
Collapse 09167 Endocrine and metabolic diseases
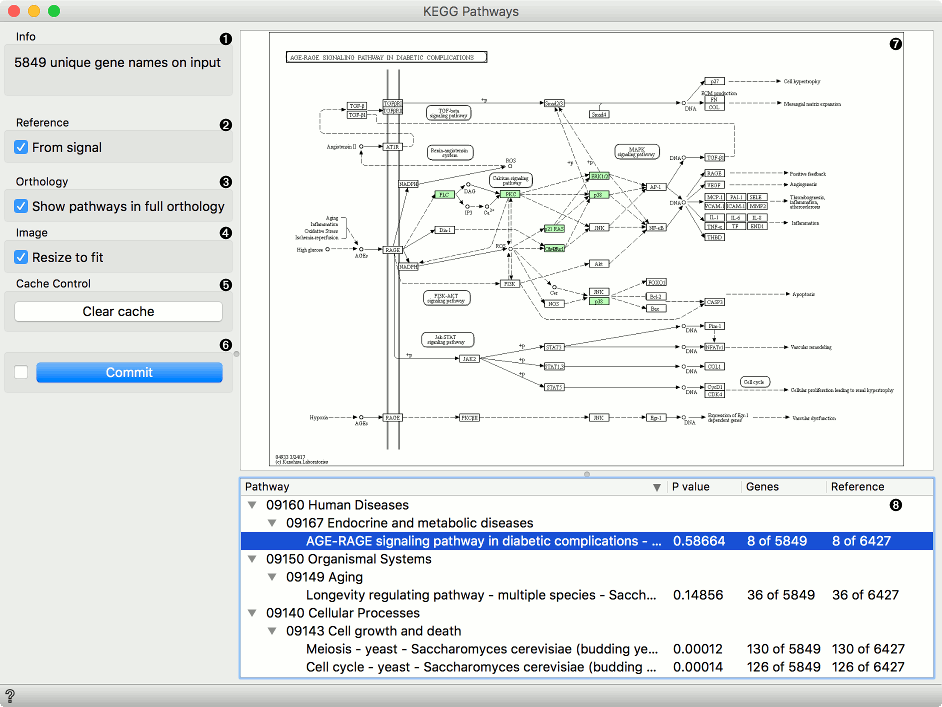coord(272,523)
